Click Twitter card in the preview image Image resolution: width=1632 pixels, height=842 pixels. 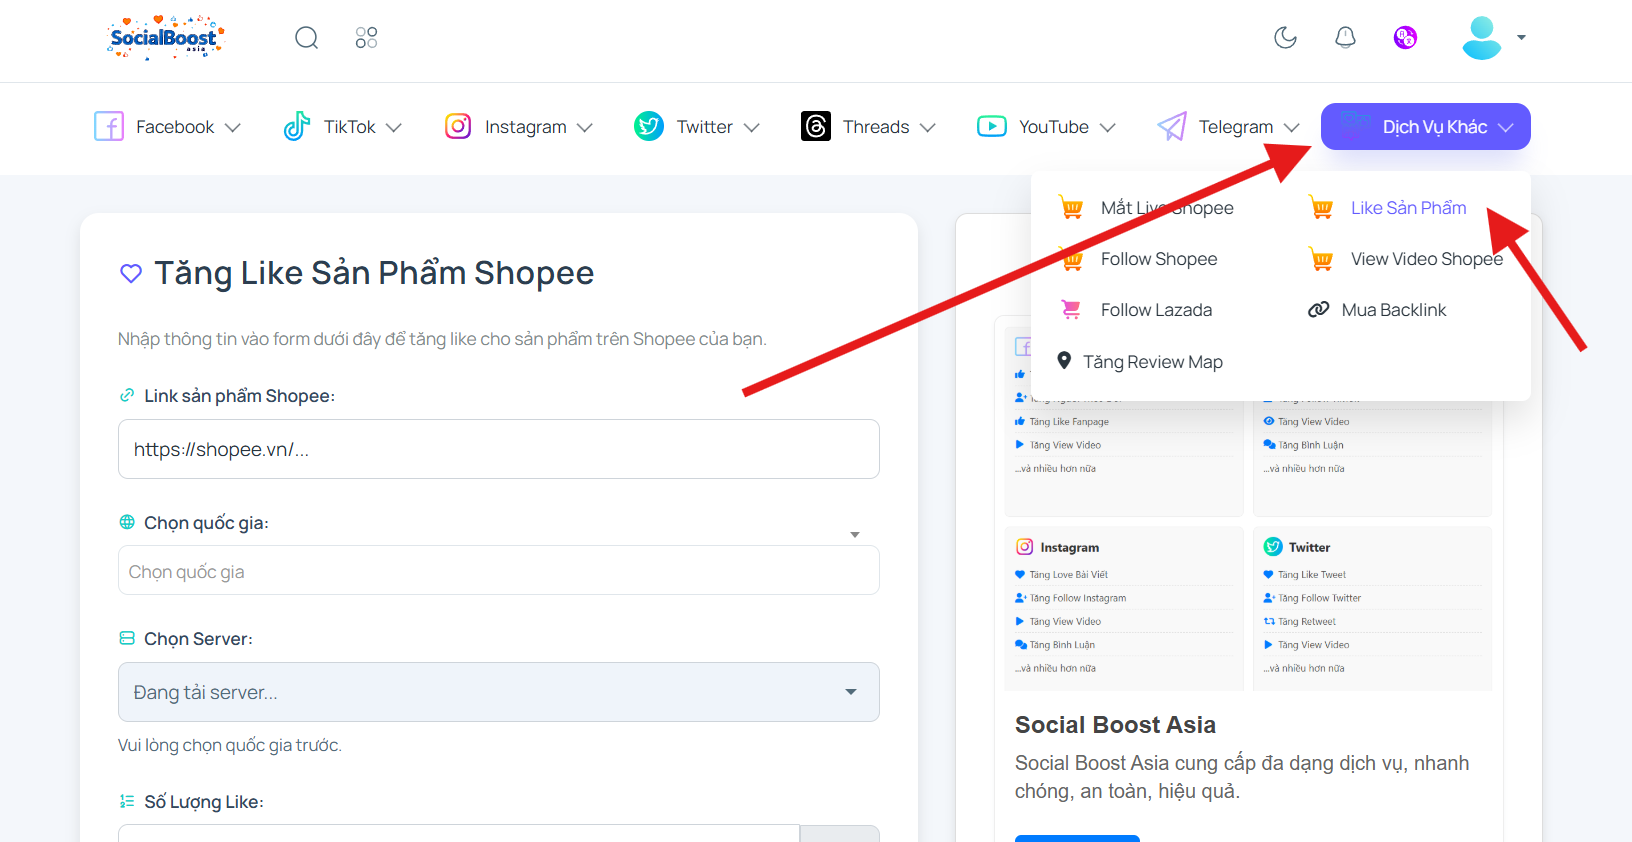[1372, 608]
